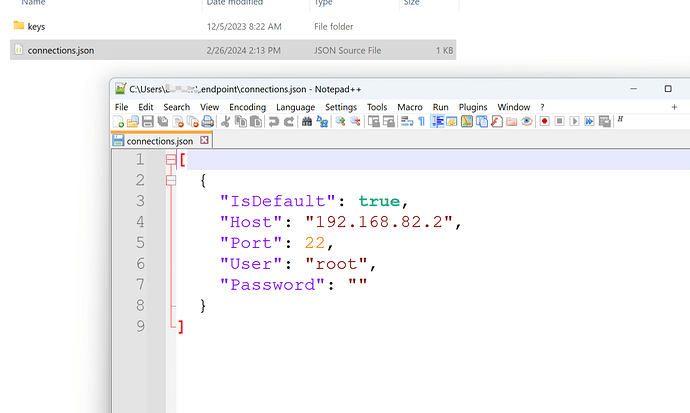Open the File menu
The height and width of the screenshot is (413, 690).
121,107
